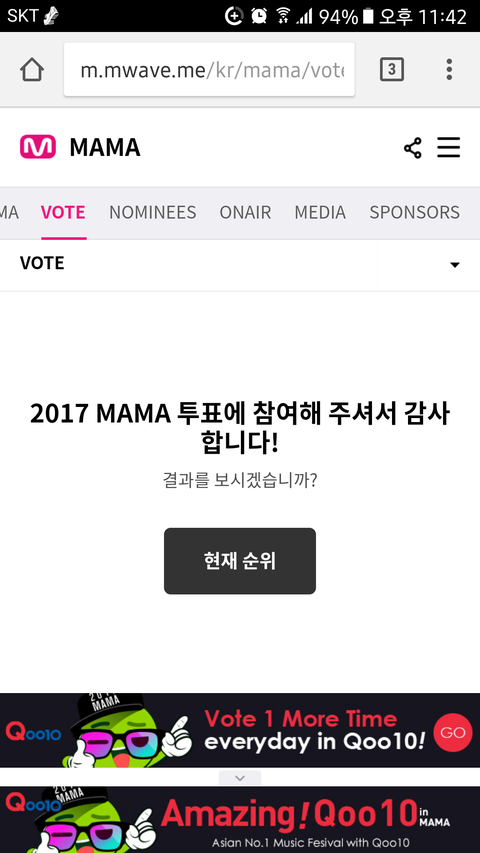Tap the battery status icon
480x853 pixels.
pos(368,16)
